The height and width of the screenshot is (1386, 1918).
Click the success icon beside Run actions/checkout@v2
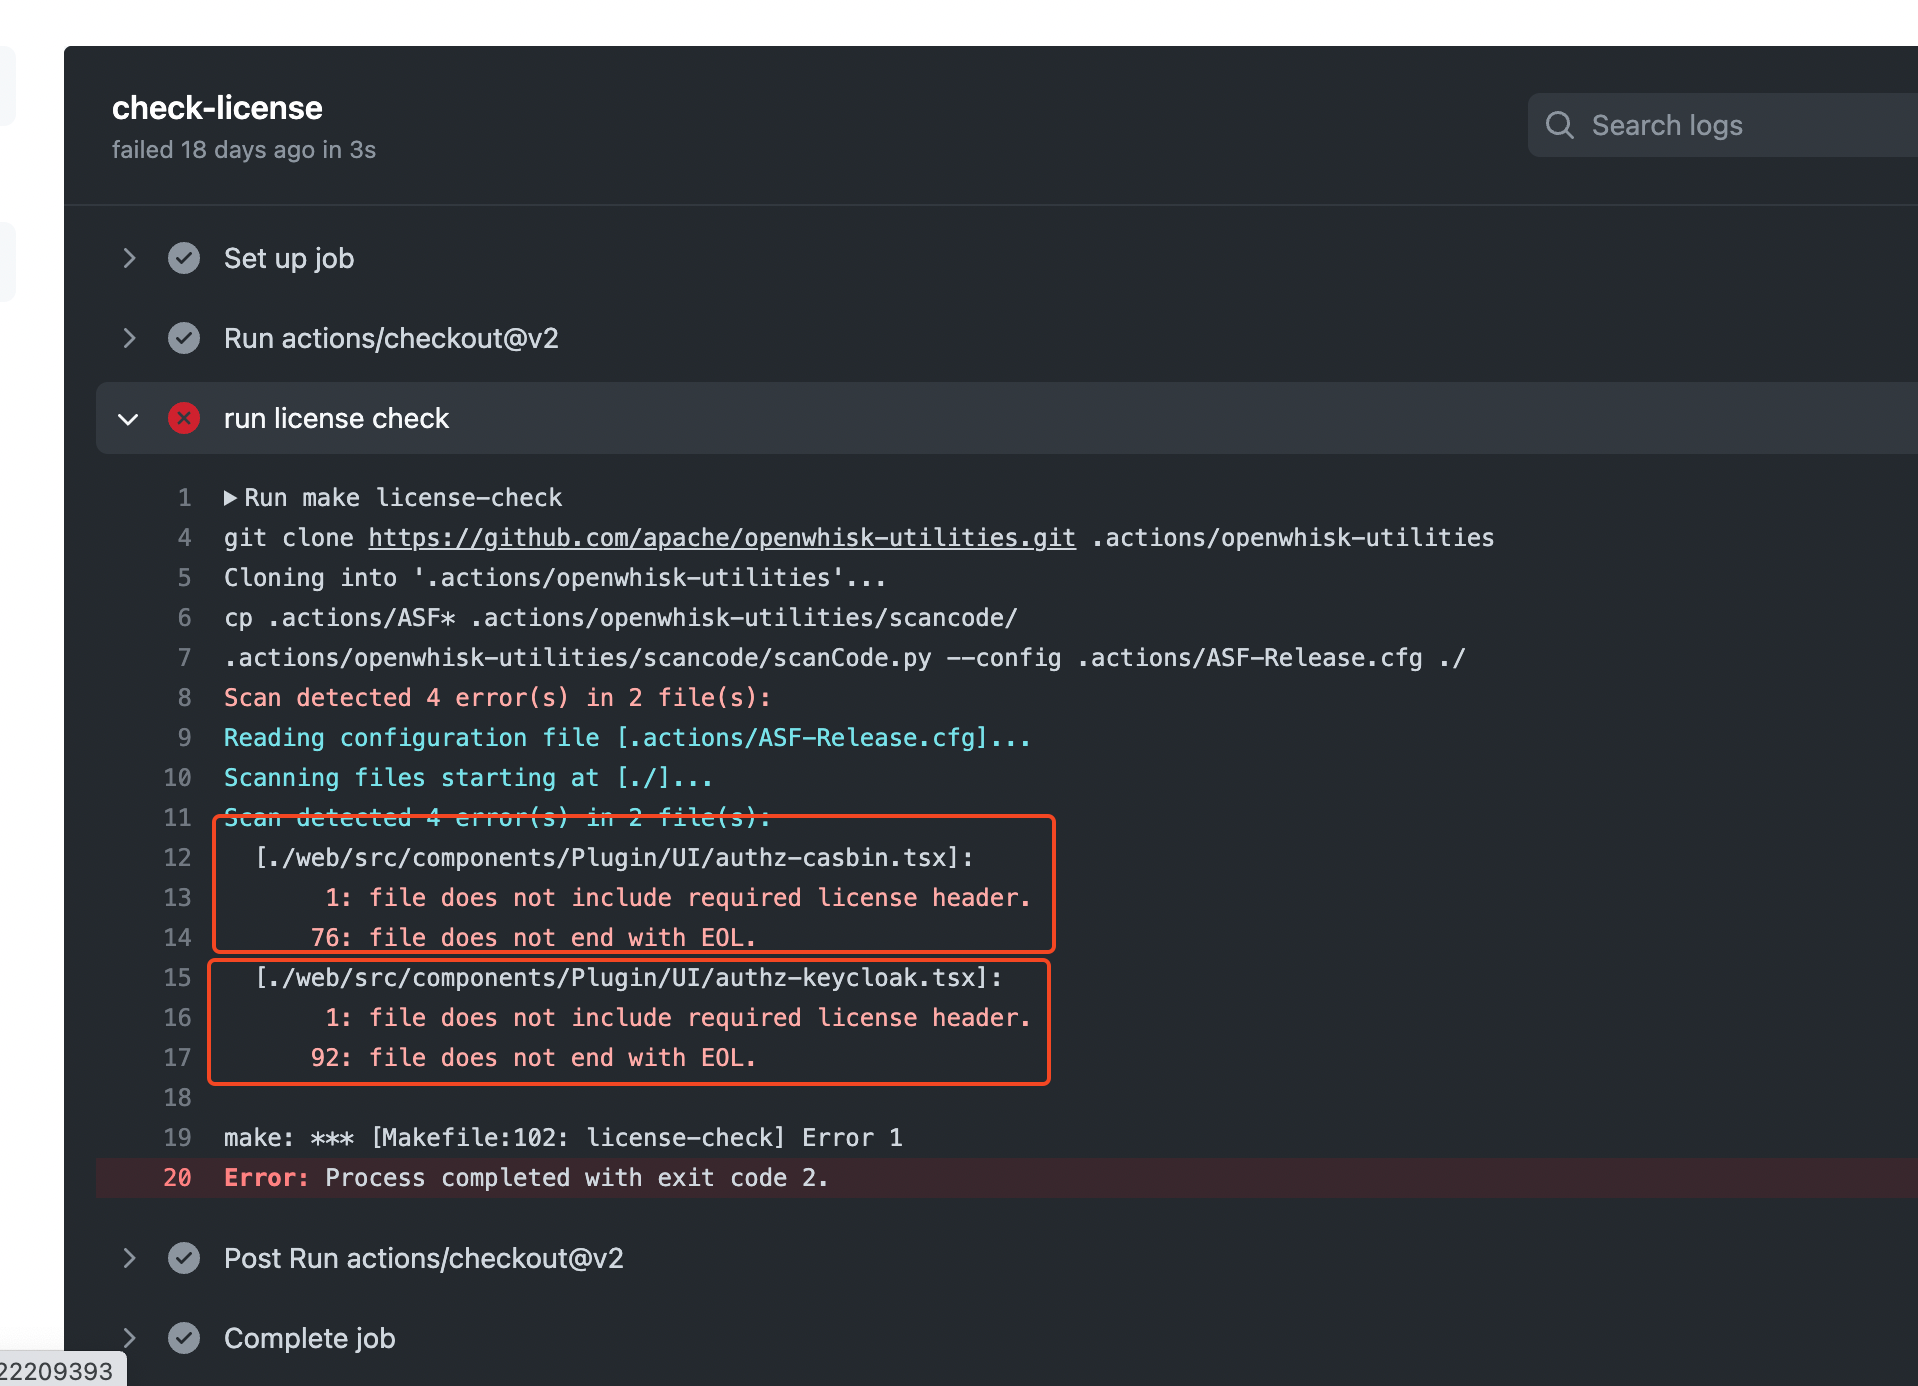coord(184,338)
